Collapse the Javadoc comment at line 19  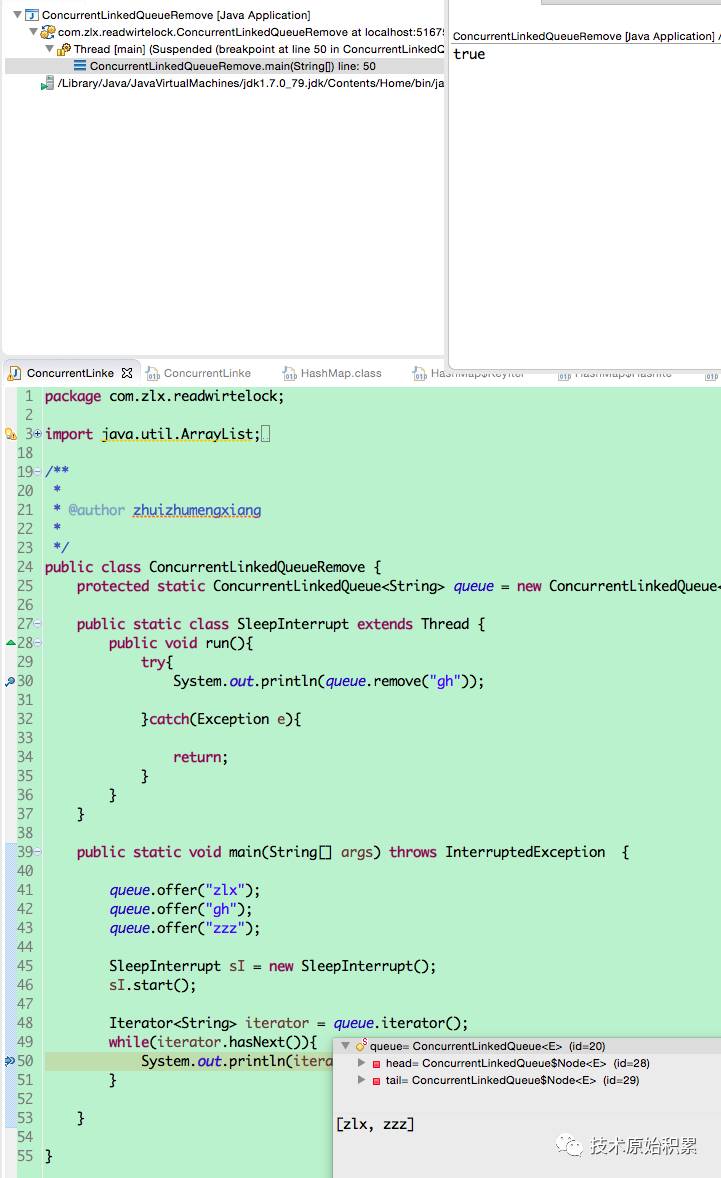pos(38,472)
